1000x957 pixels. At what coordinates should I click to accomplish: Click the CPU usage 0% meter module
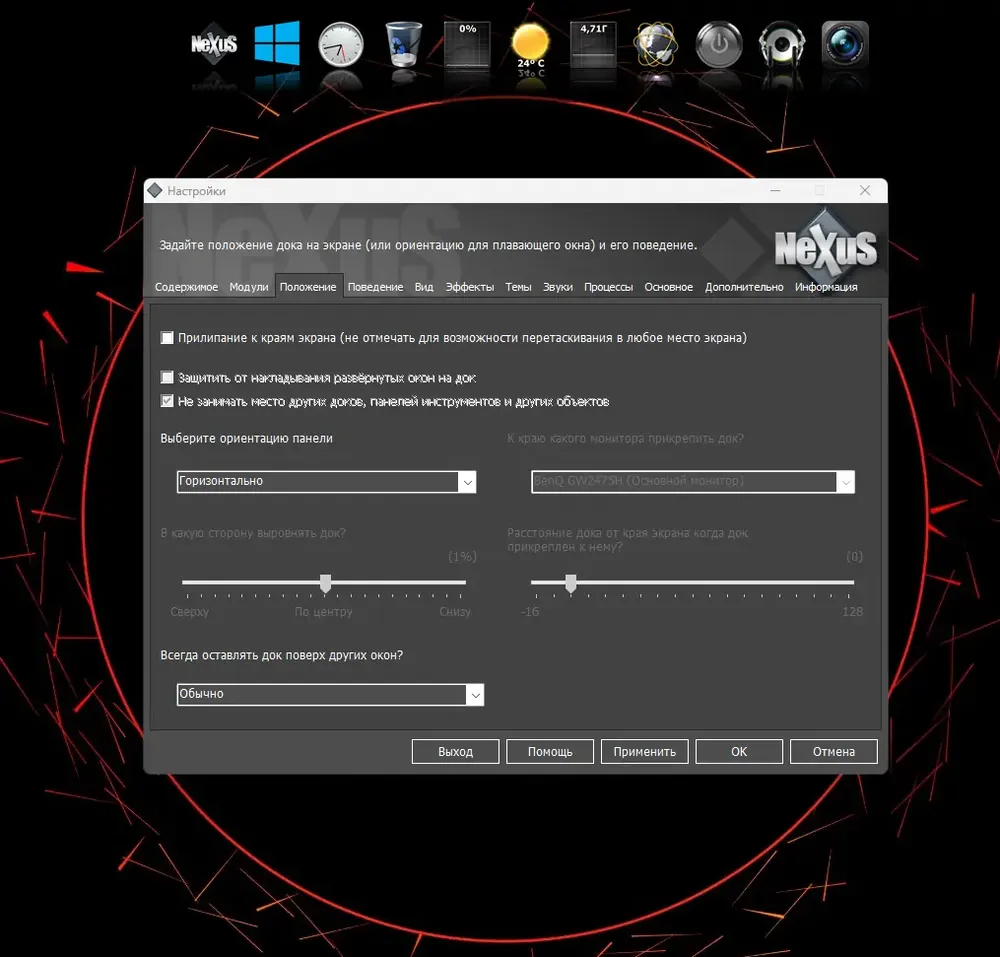(x=467, y=44)
